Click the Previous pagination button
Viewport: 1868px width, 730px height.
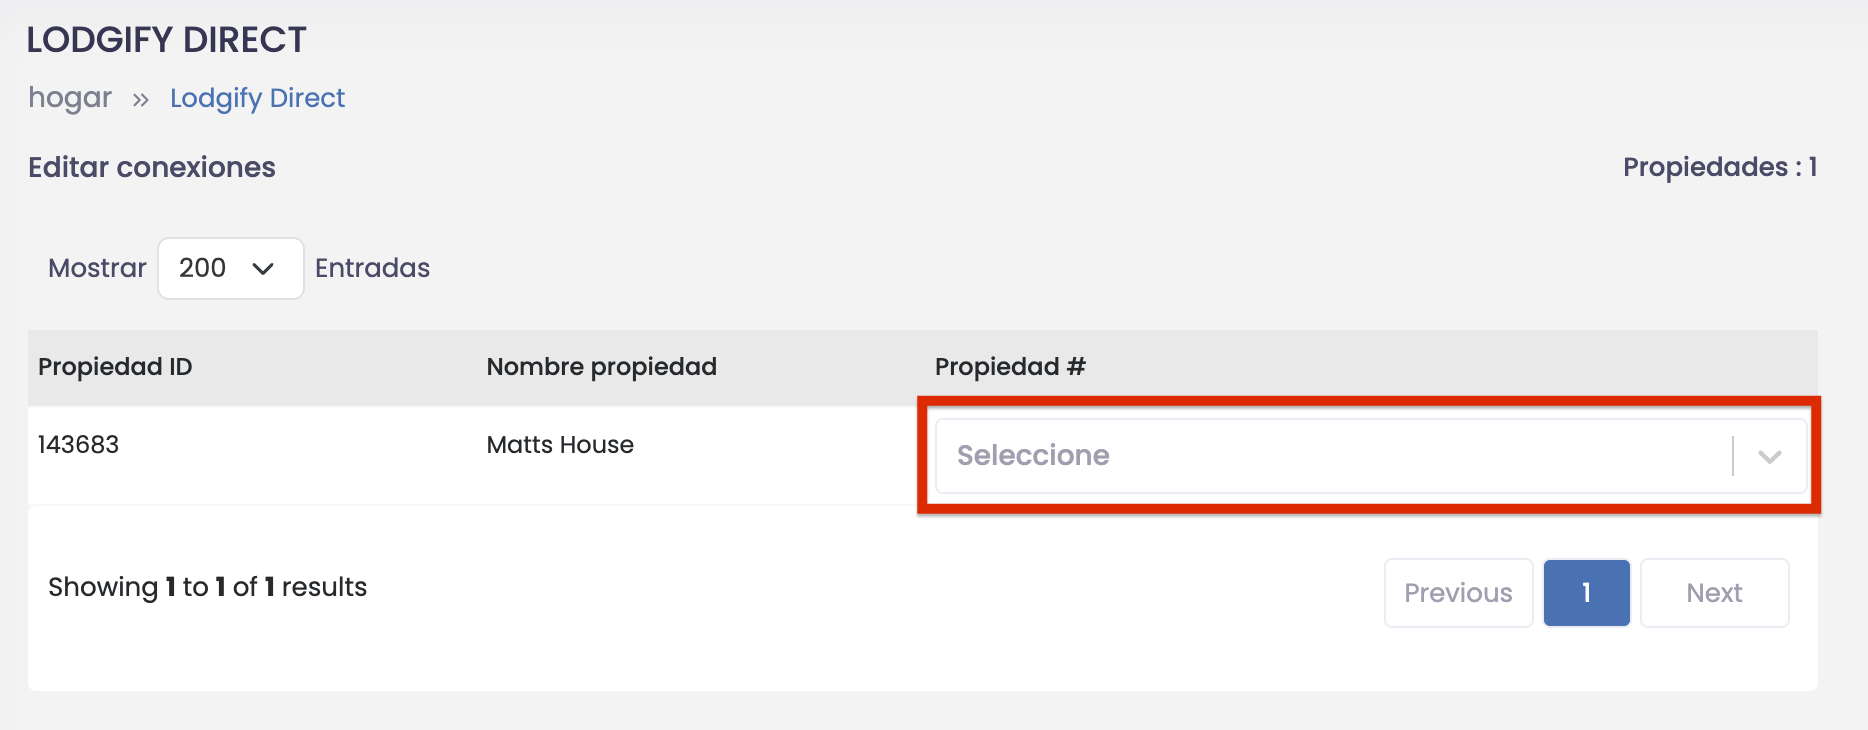[1458, 592]
